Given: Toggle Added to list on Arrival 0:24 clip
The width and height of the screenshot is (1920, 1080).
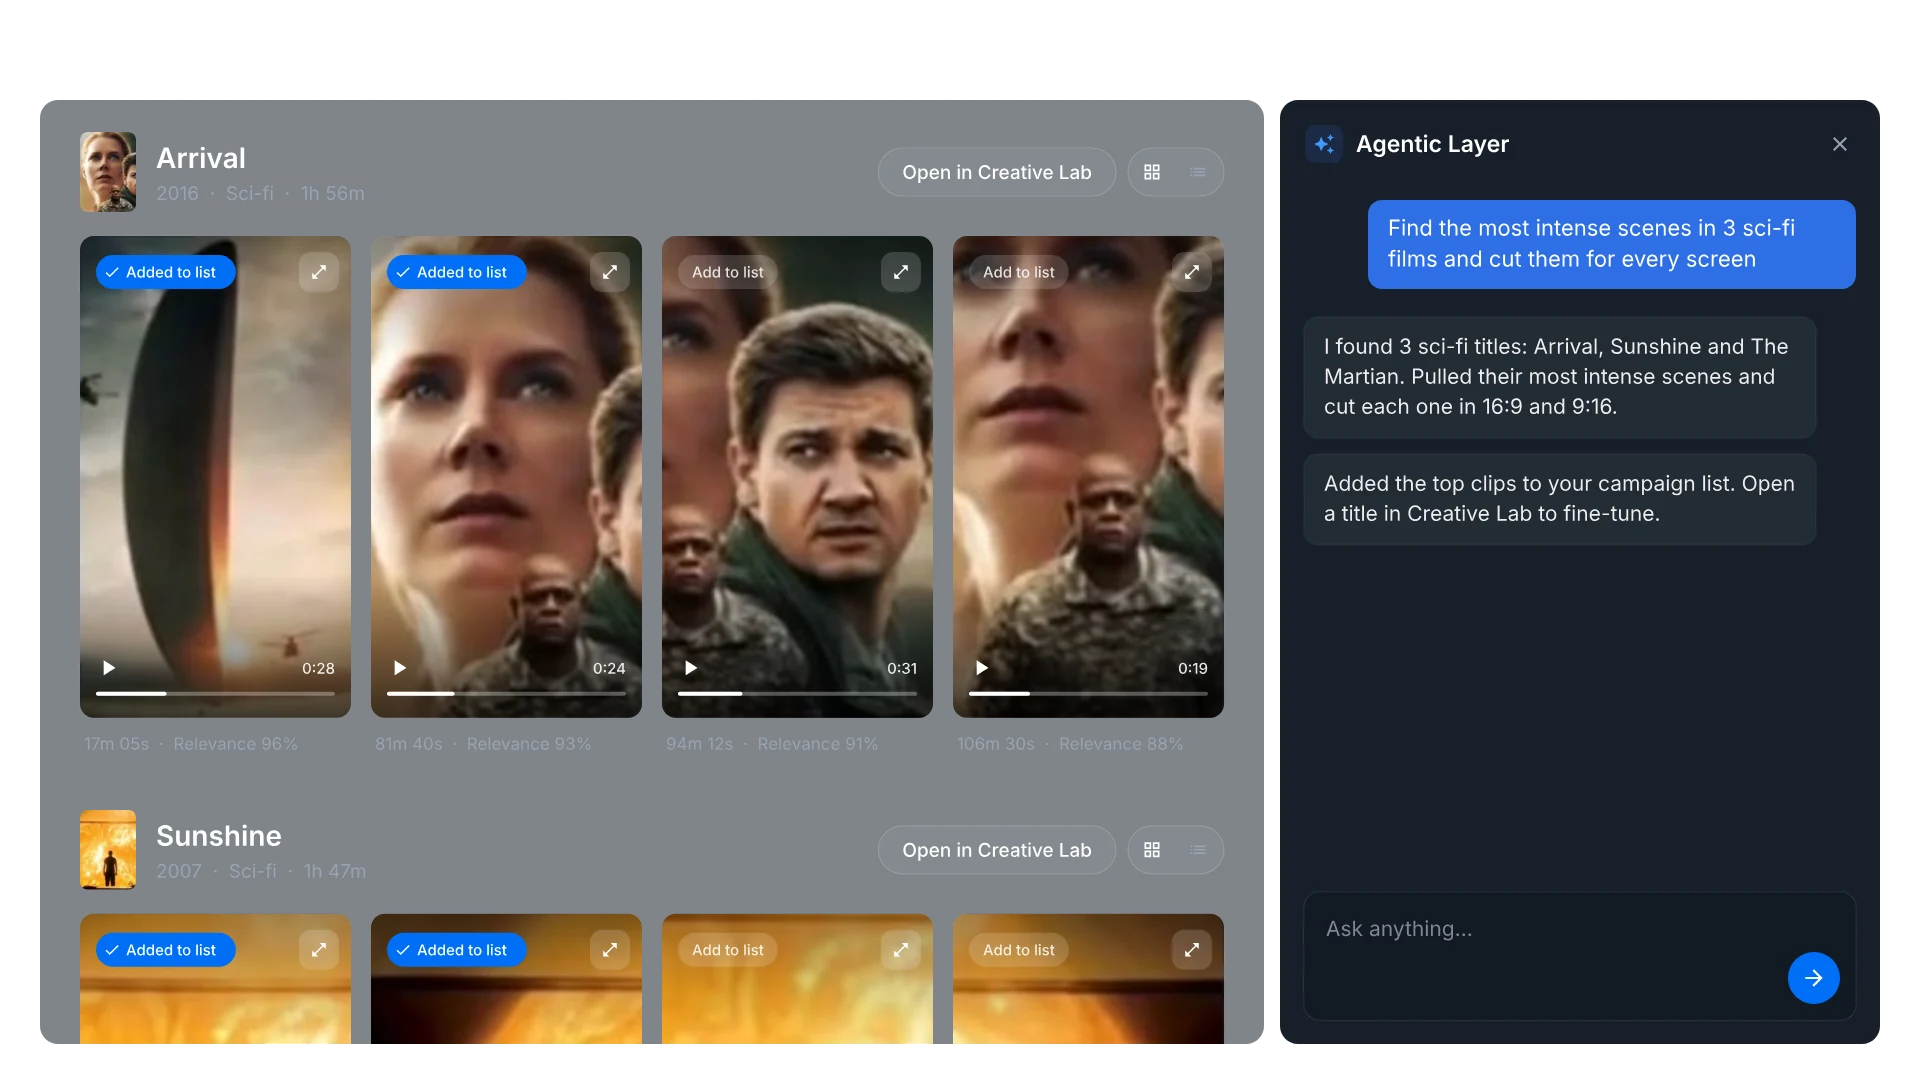Looking at the screenshot, I should click(x=457, y=272).
